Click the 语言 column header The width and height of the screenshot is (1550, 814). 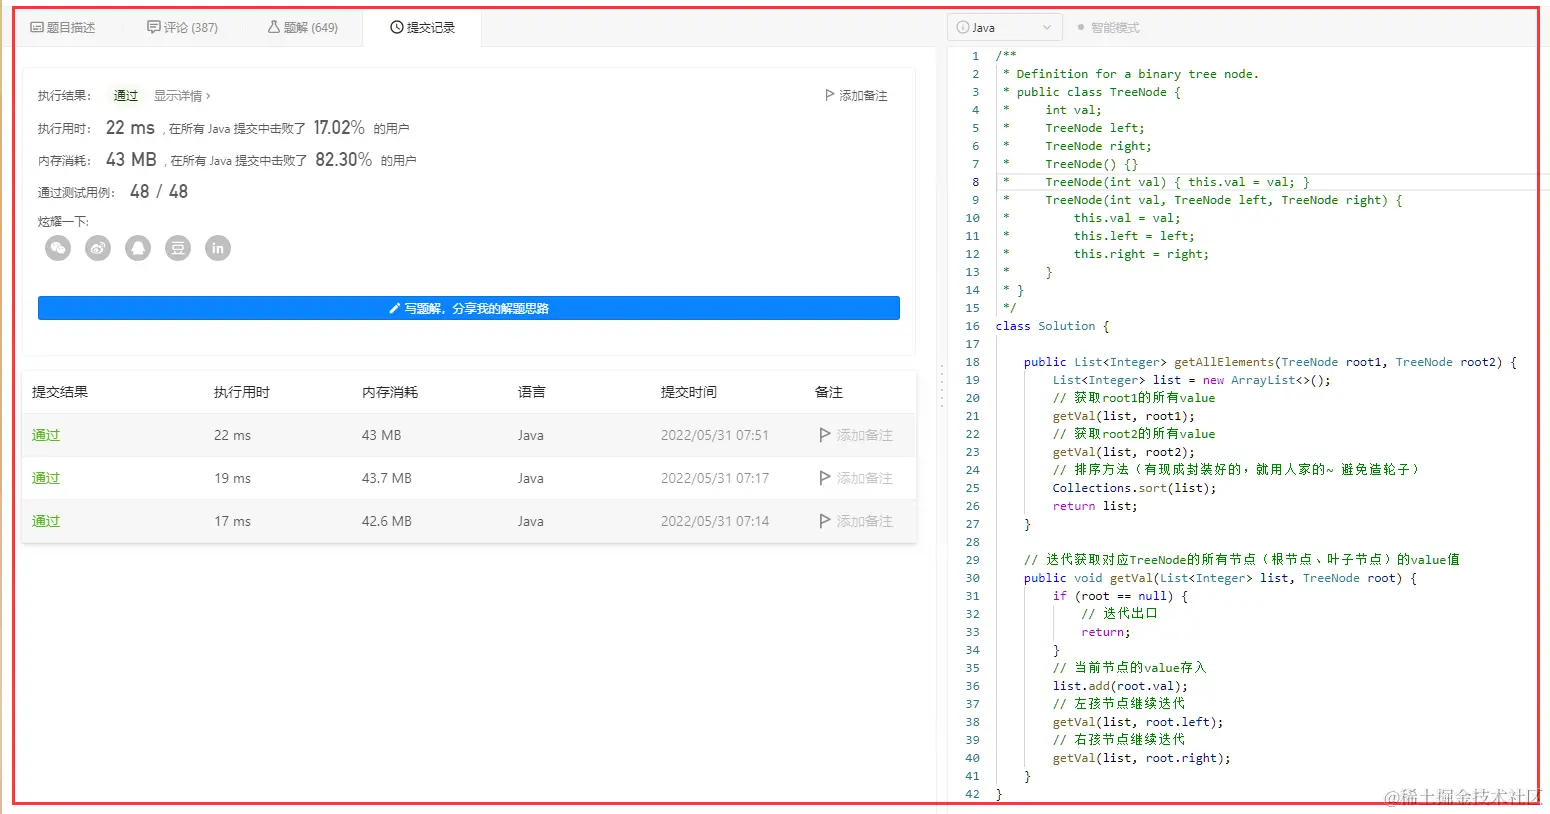[532, 392]
